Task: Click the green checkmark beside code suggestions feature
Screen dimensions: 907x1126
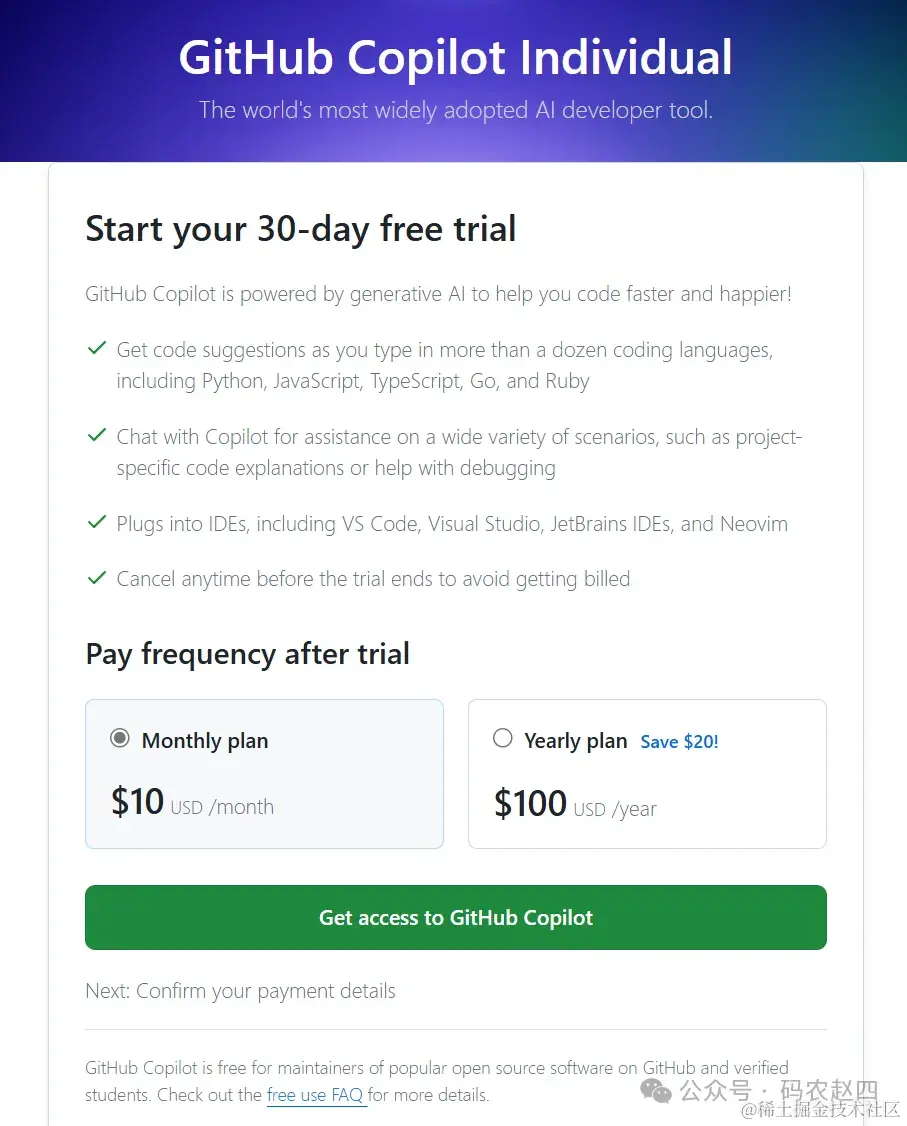Action: 96,349
